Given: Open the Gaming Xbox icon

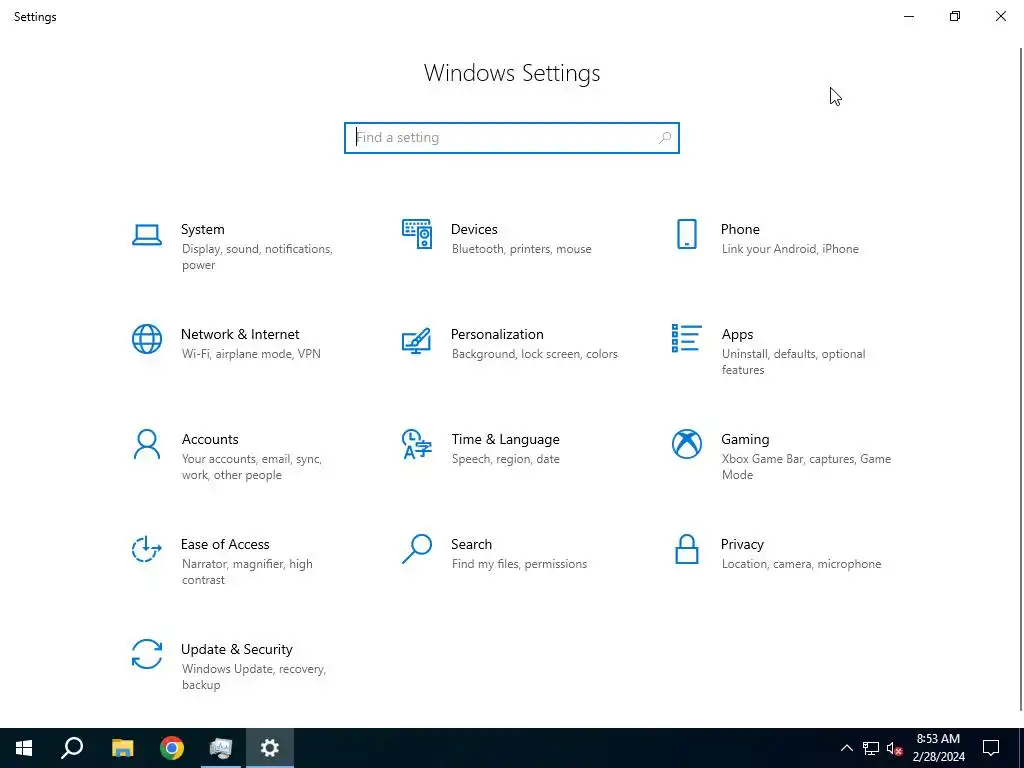Looking at the screenshot, I should click(x=686, y=444).
